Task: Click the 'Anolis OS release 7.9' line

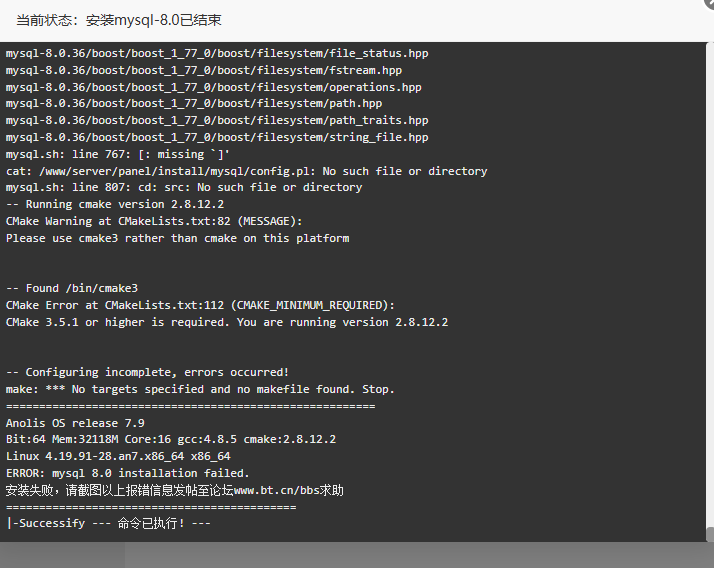Action: coord(75,423)
